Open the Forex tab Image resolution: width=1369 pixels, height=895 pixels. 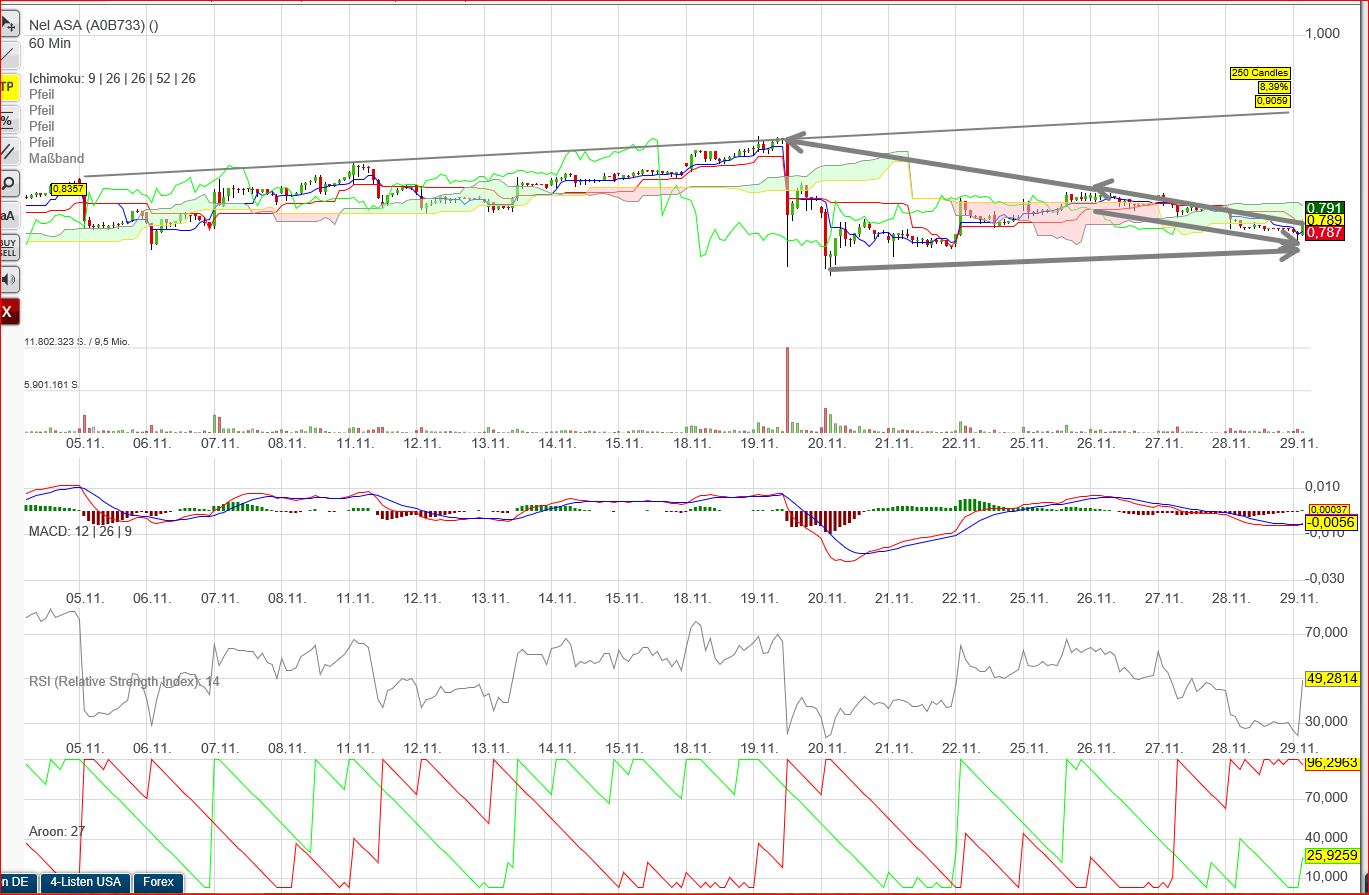pyautogui.click(x=158, y=883)
